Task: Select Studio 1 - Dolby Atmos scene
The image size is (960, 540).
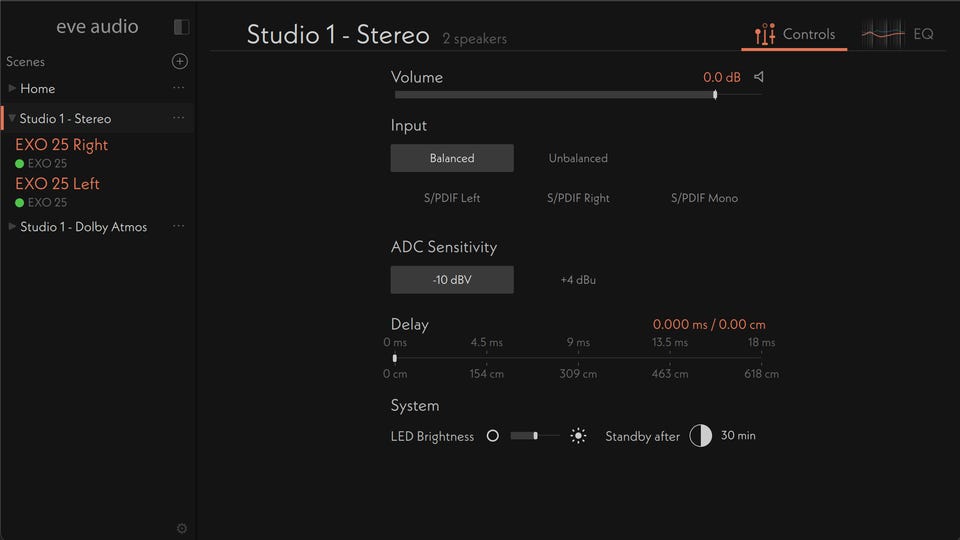Action: 83,227
